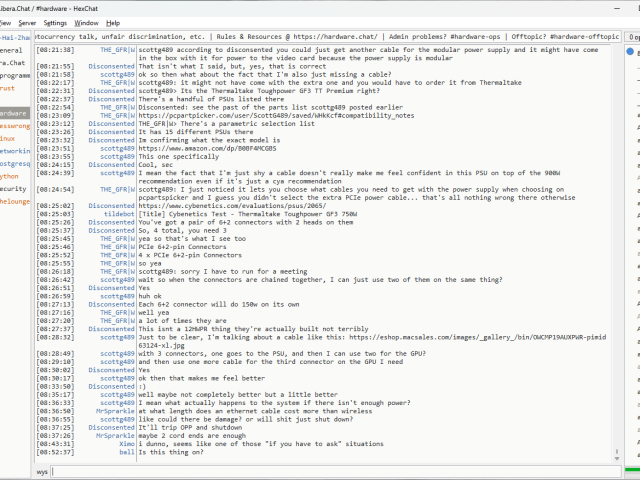Open the Window menu

pyautogui.click(x=87, y=22)
